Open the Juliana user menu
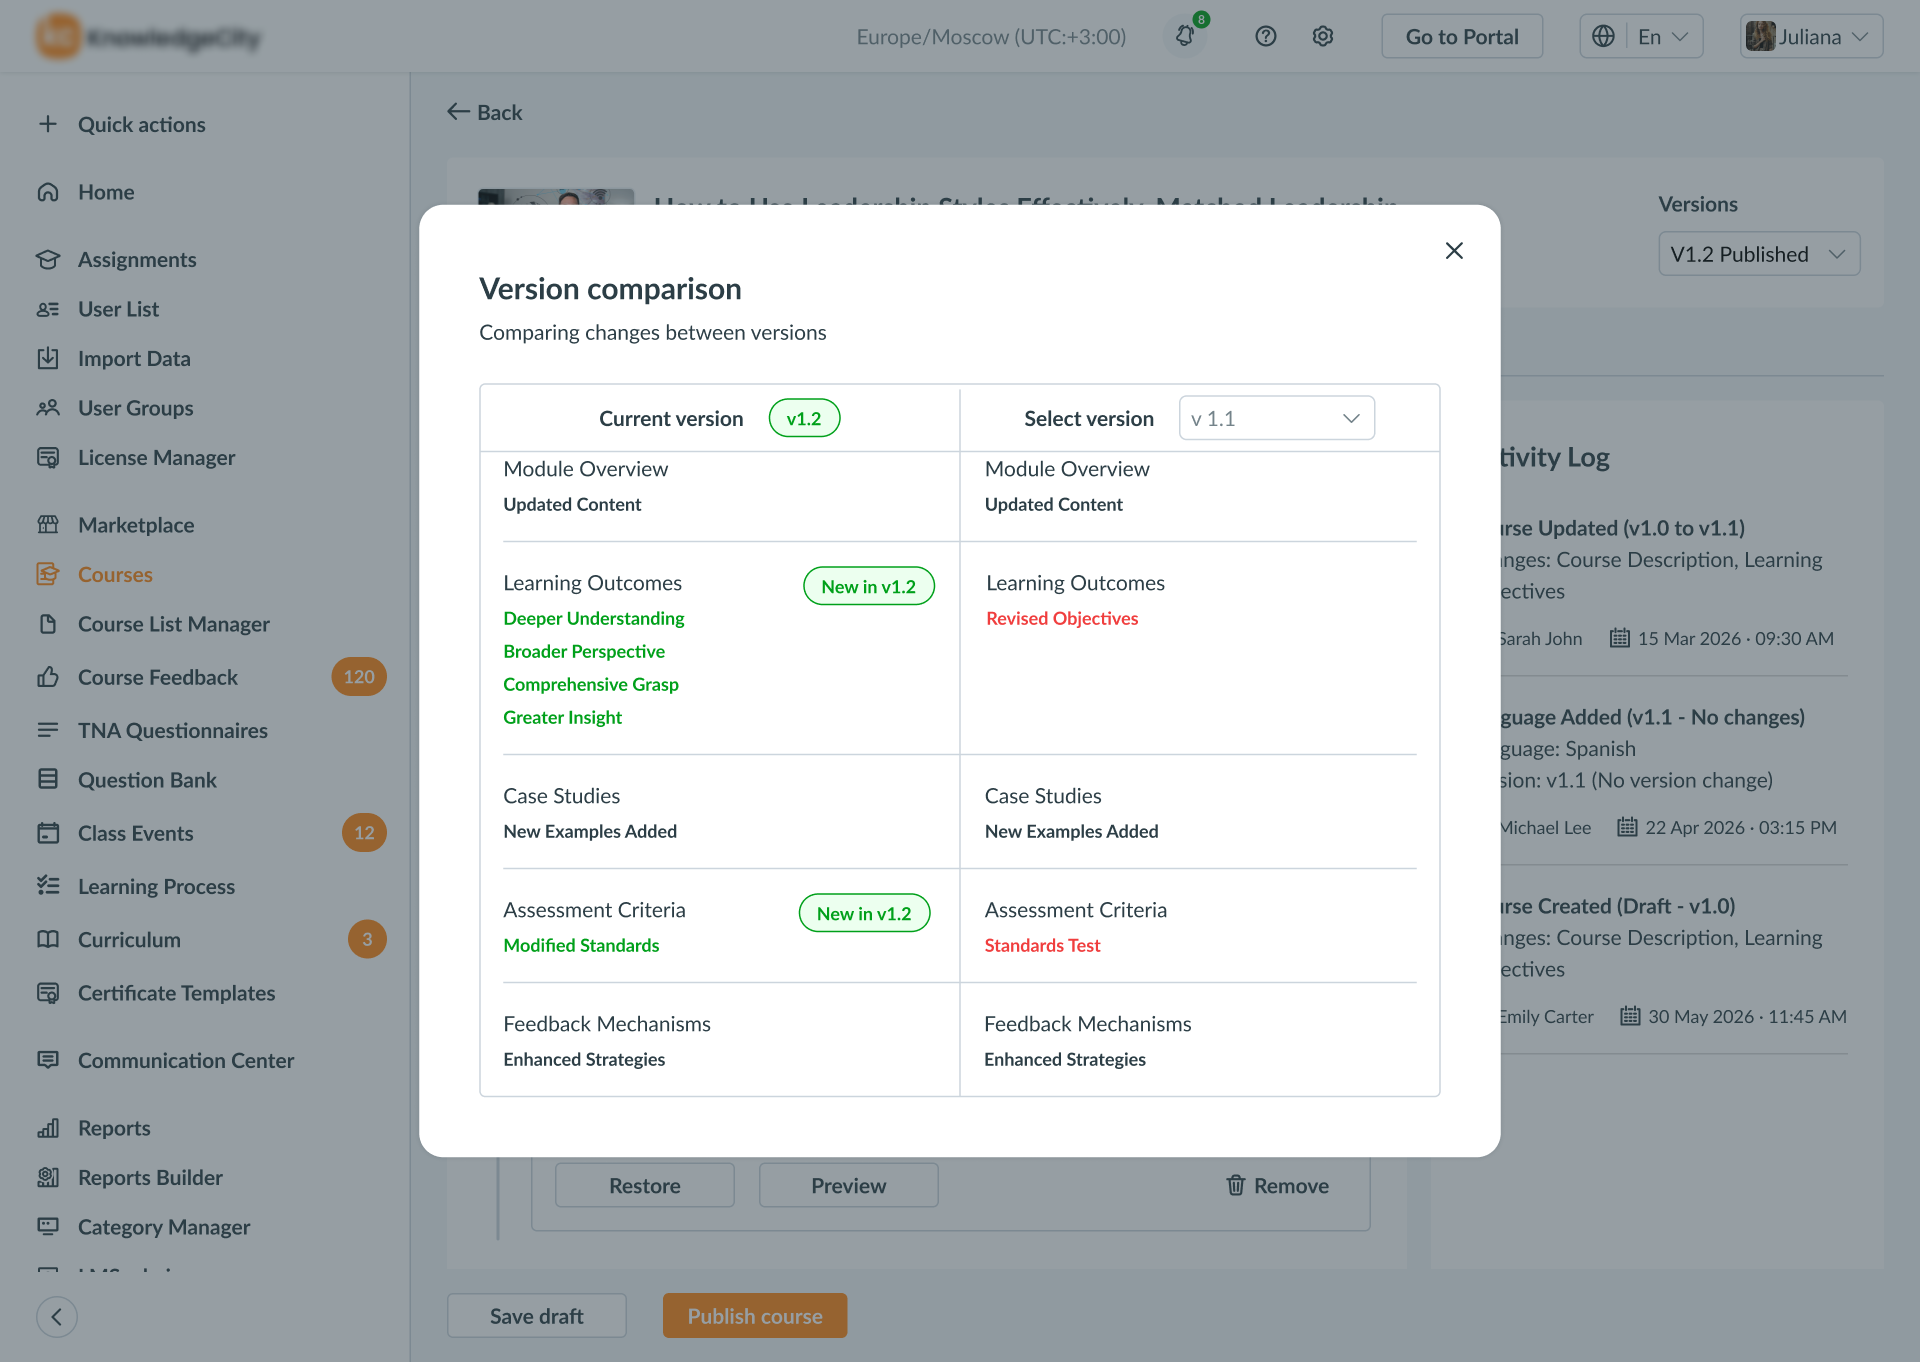Viewport: 1920px width, 1362px height. click(1811, 37)
